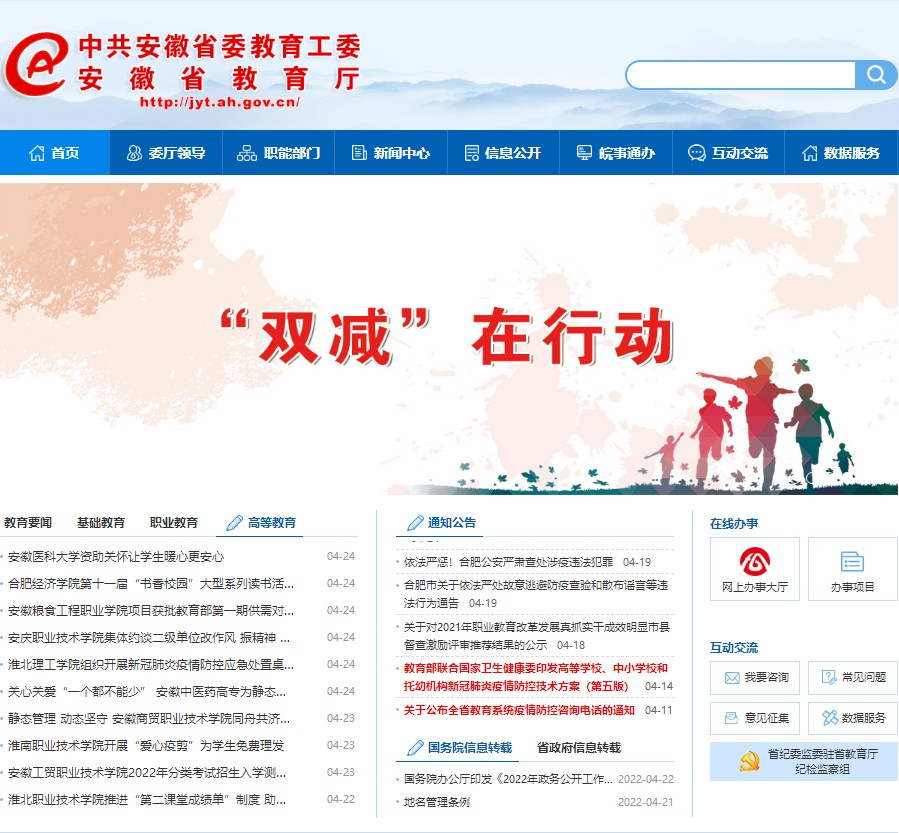Screen dimensions: 899x833
Task: Click into the site search input field
Action: 741,75
